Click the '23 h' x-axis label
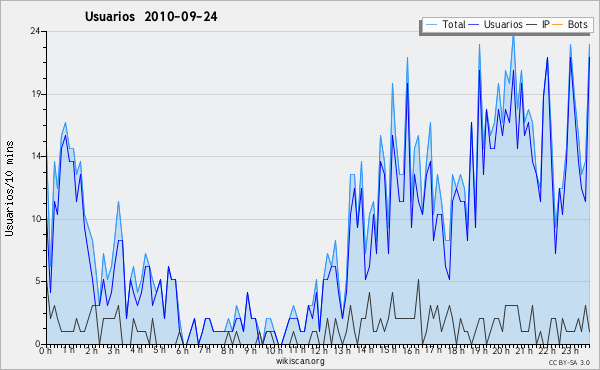Image resolution: width=600 pixels, height=370 pixels. tap(569, 350)
